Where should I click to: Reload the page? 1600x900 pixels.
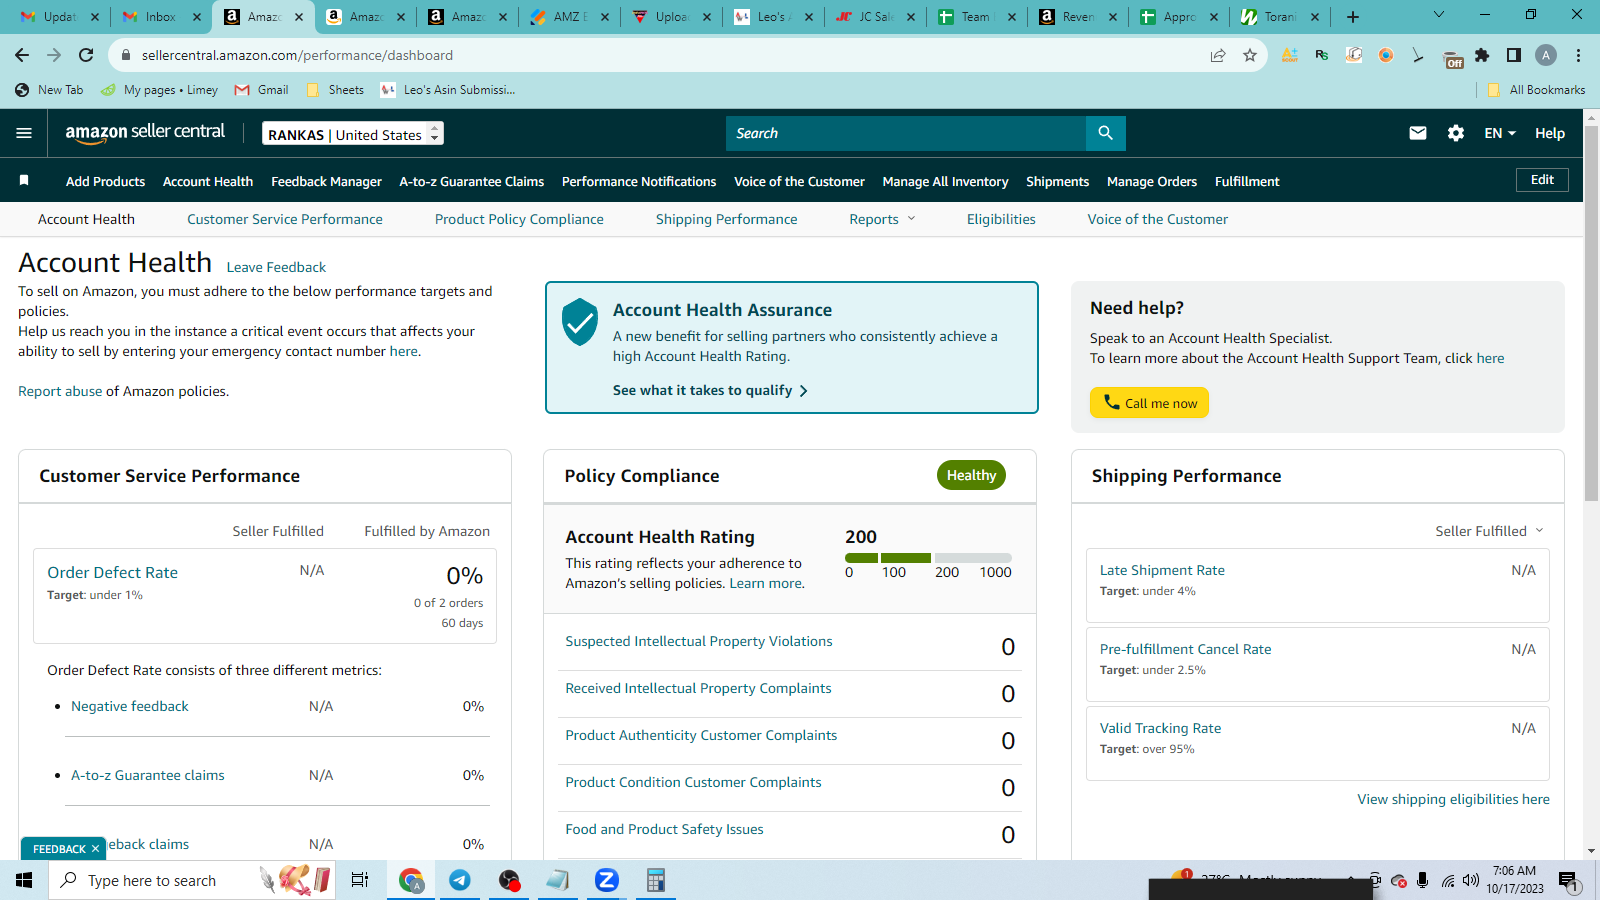point(86,55)
